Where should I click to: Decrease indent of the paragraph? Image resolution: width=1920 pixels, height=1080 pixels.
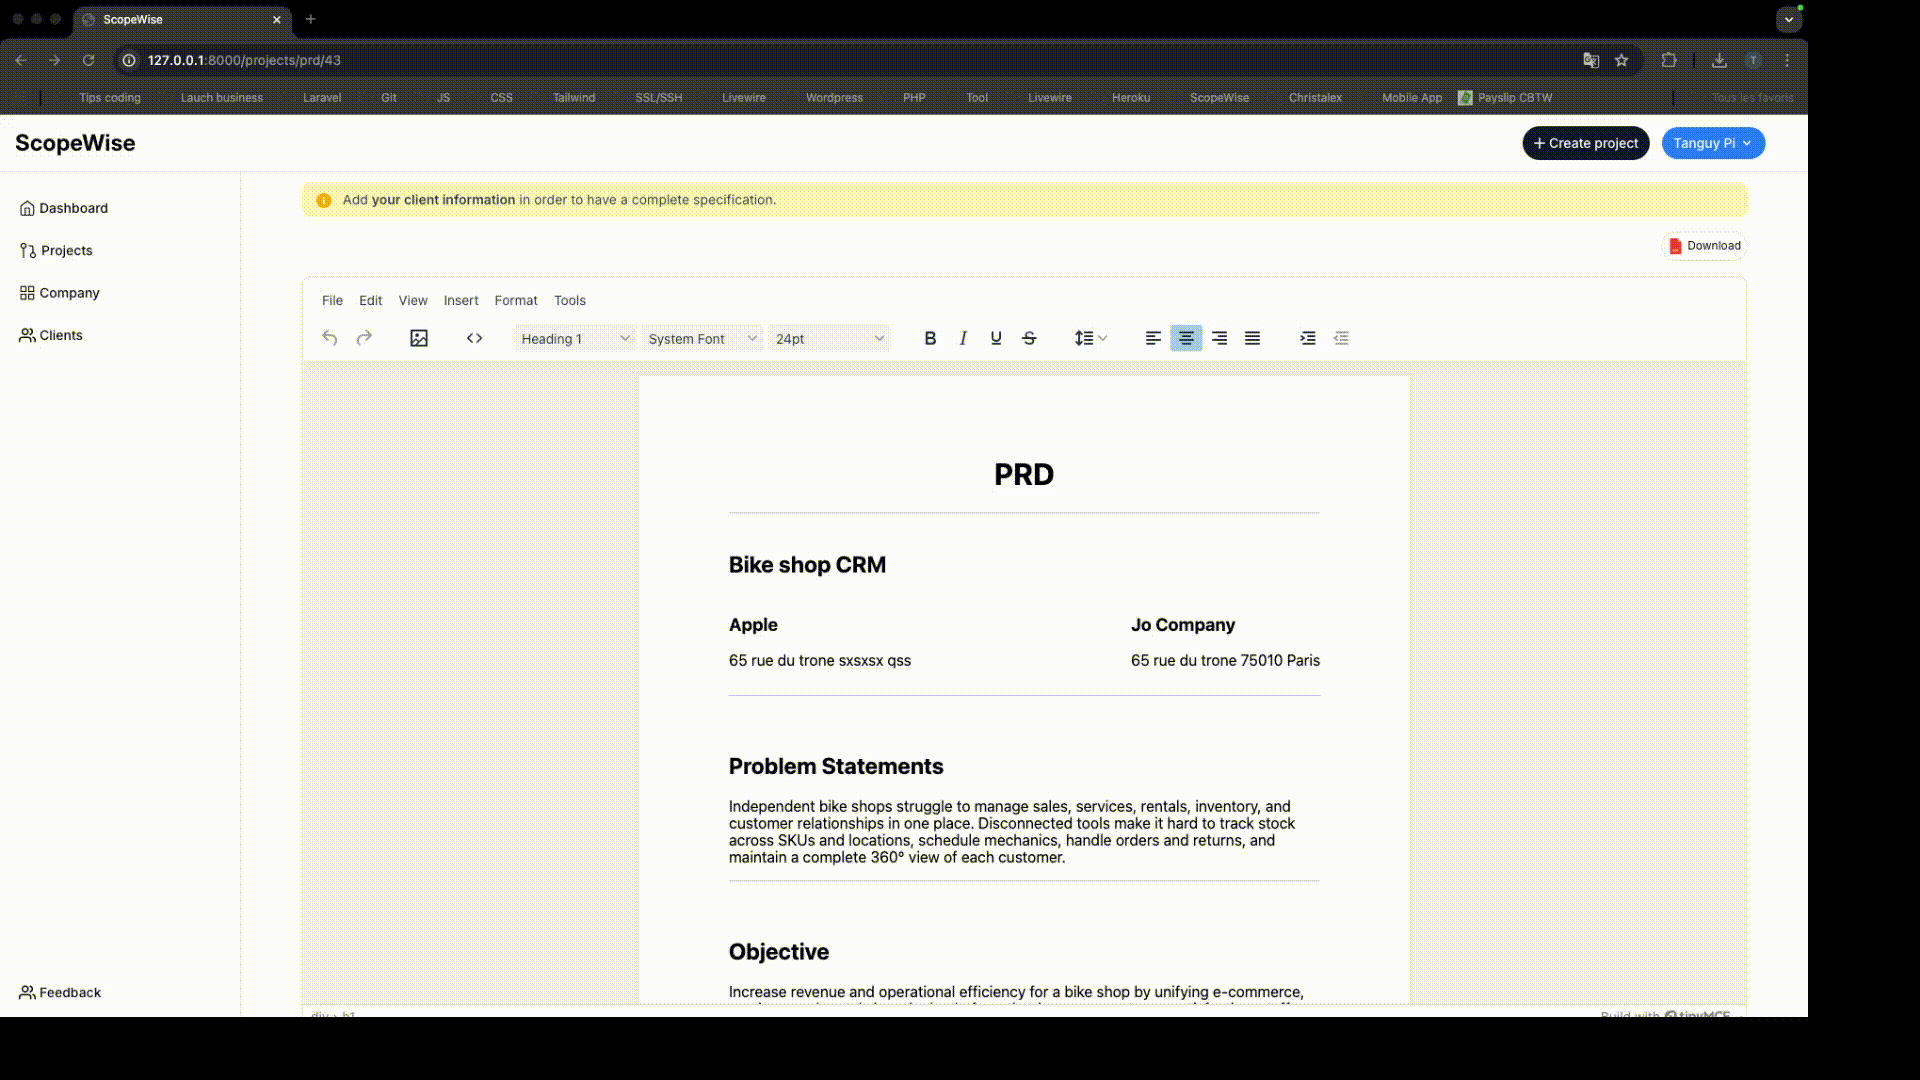pyautogui.click(x=1341, y=338)
